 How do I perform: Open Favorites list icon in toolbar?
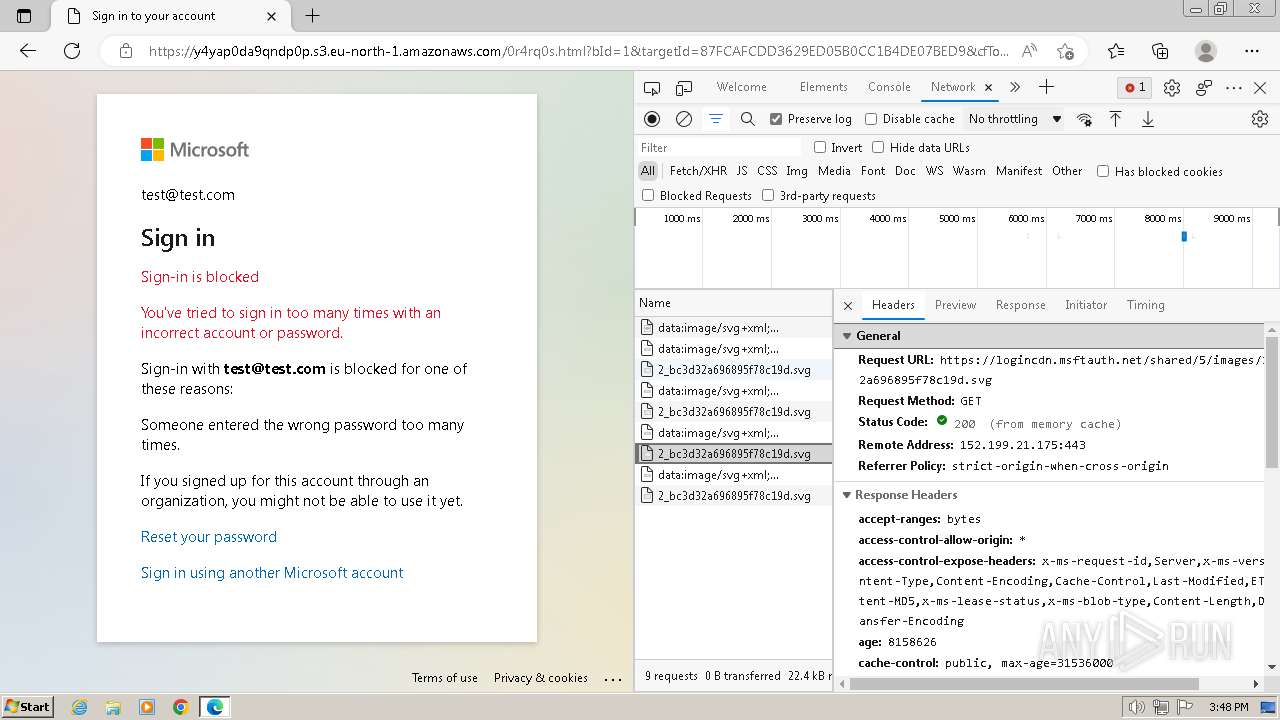[x=1116, y=51]
